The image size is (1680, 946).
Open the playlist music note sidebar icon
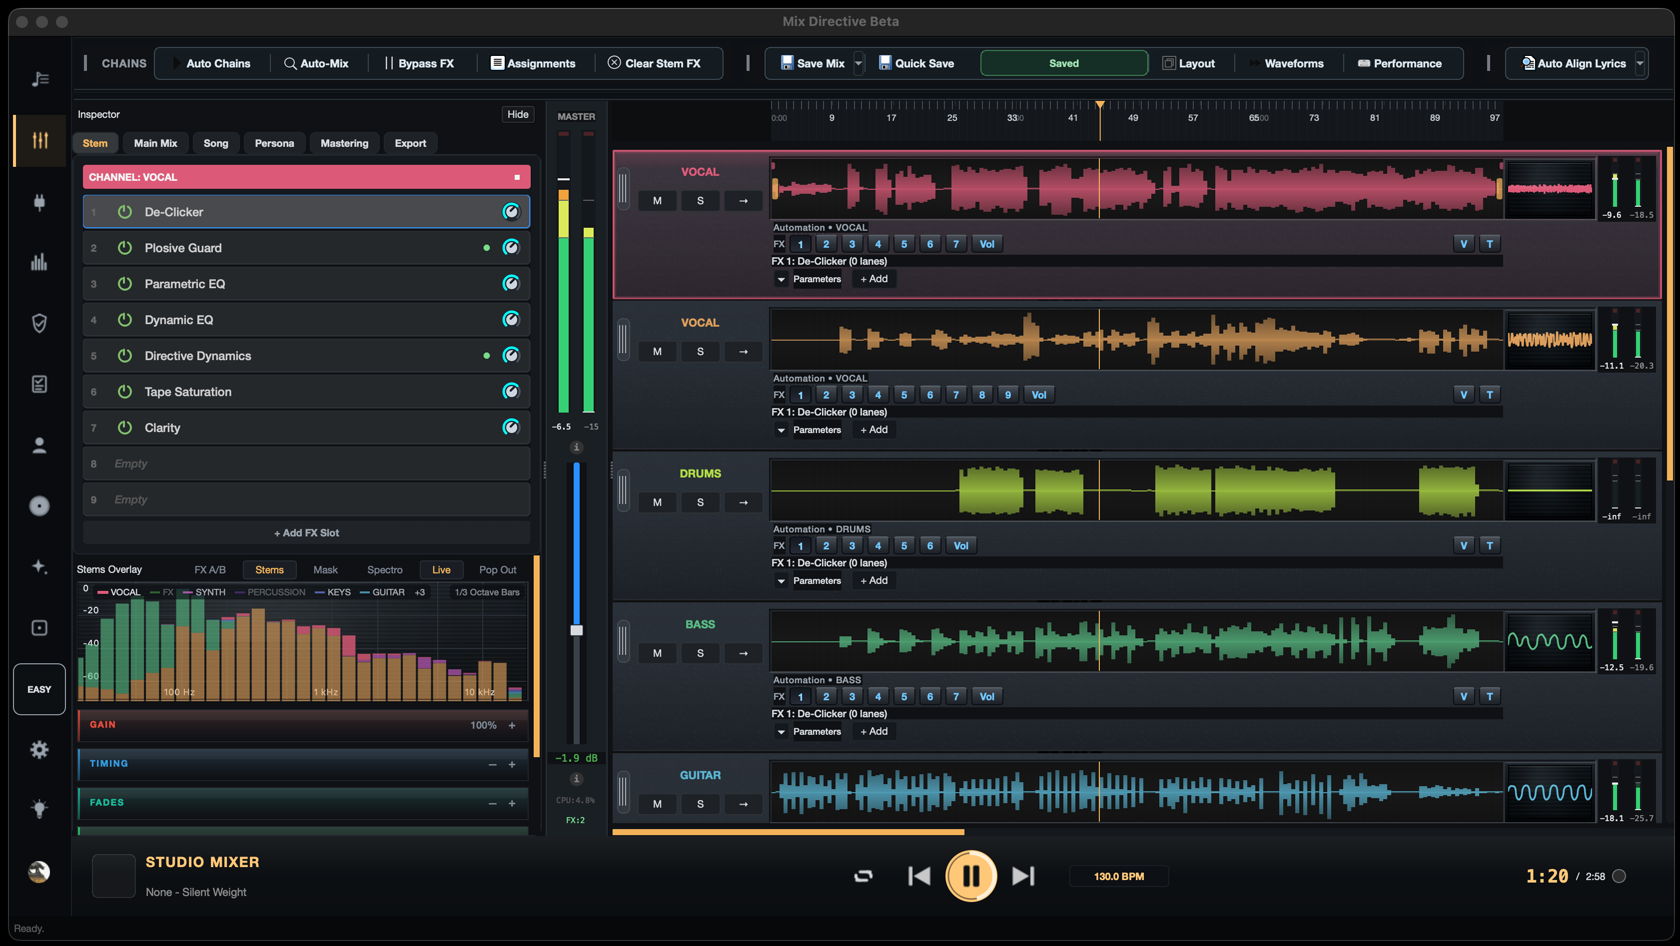(x=40, y=79)
